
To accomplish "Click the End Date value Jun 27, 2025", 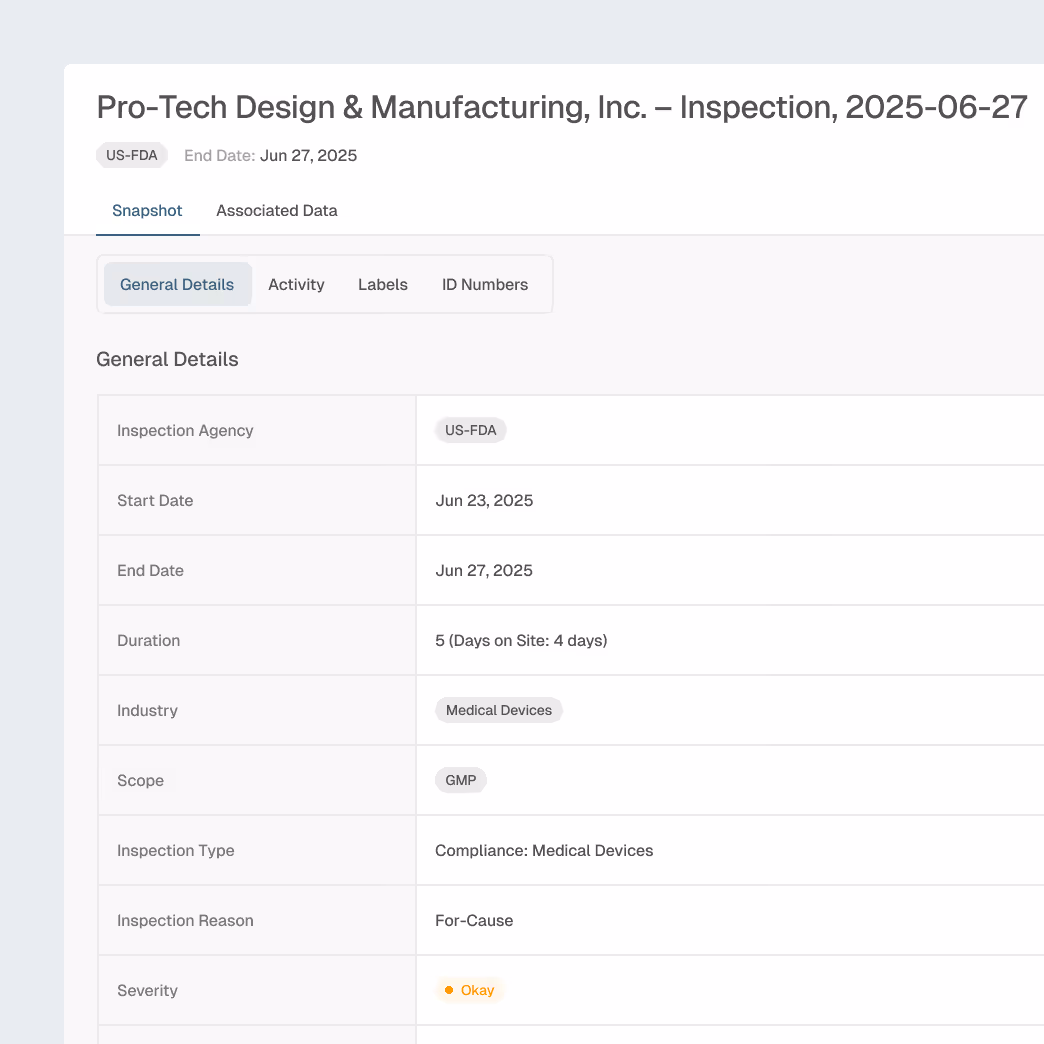I will click(x=484, y=570).
